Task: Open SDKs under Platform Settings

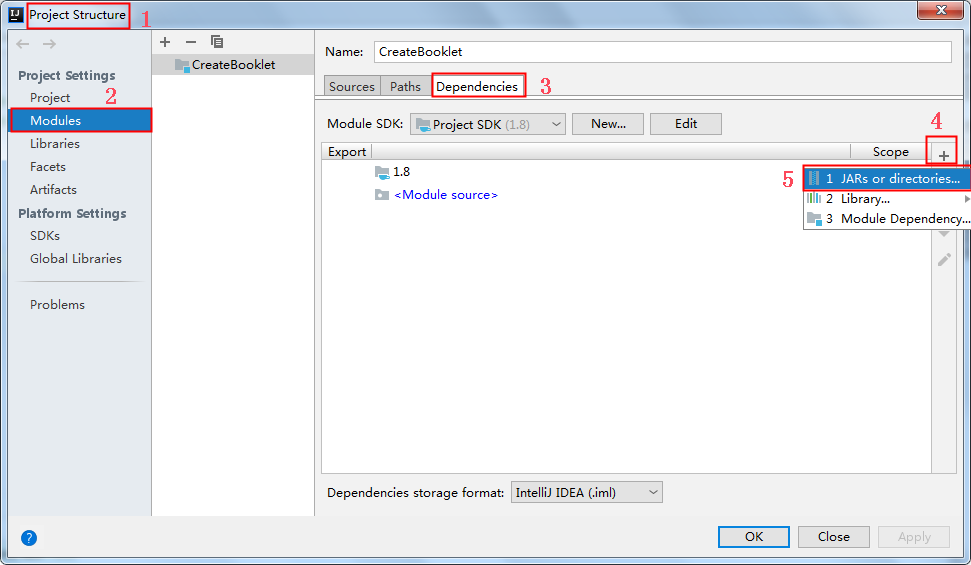Action: [x=45, y=235]
